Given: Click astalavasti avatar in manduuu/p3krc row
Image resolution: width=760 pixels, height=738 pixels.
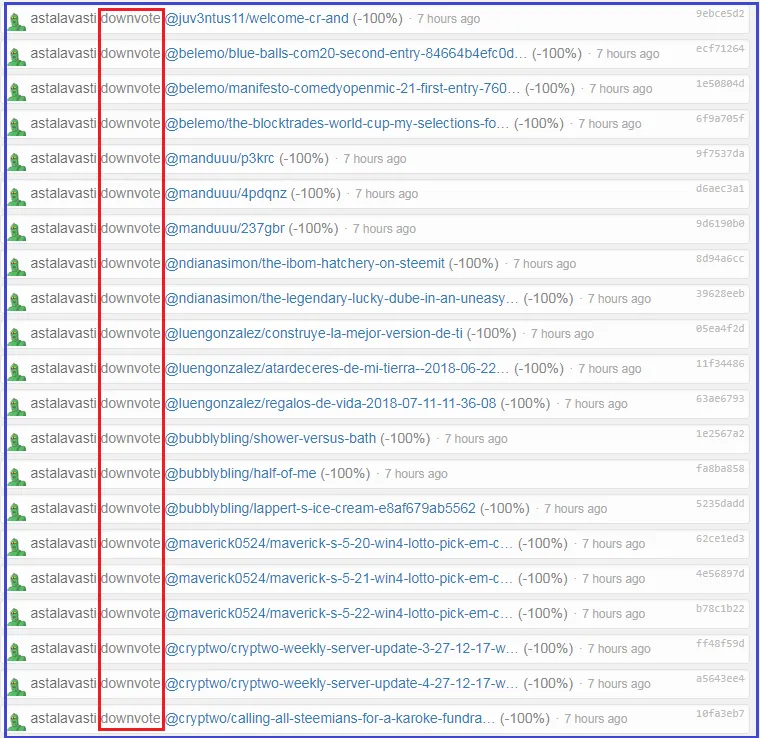Looking at the screenshot, I should point(17,161).
